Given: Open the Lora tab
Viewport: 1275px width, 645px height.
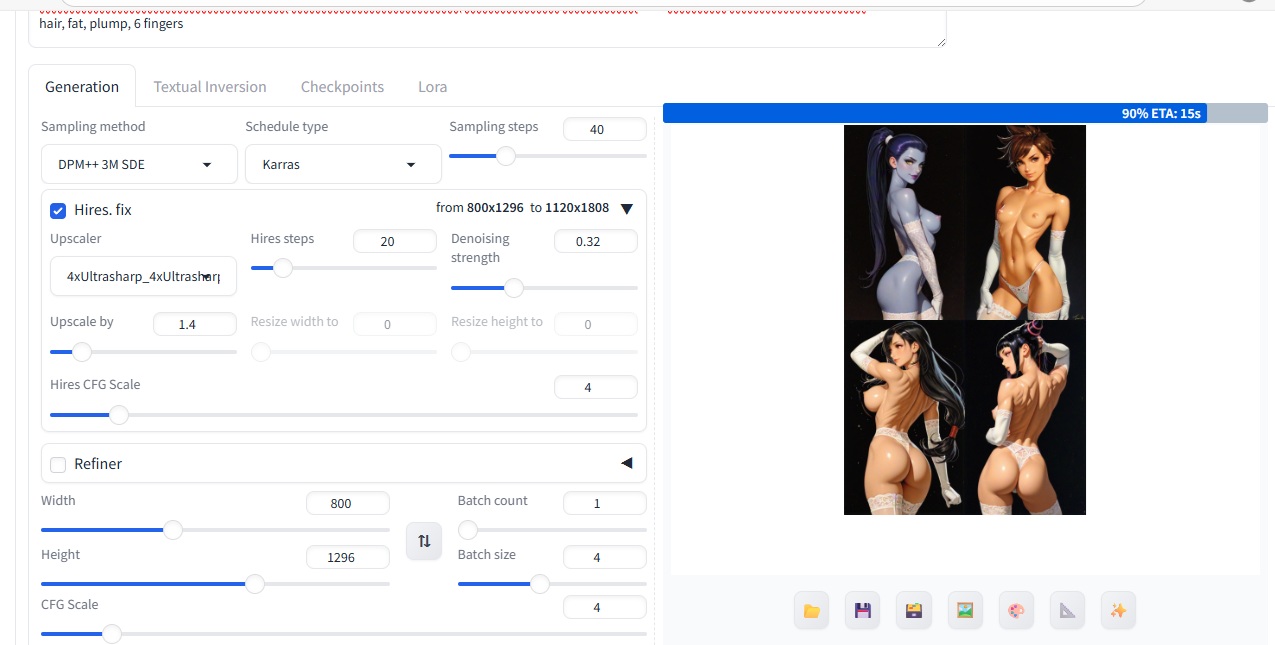Looking at the screenshot, I should (x=432, y=87).
